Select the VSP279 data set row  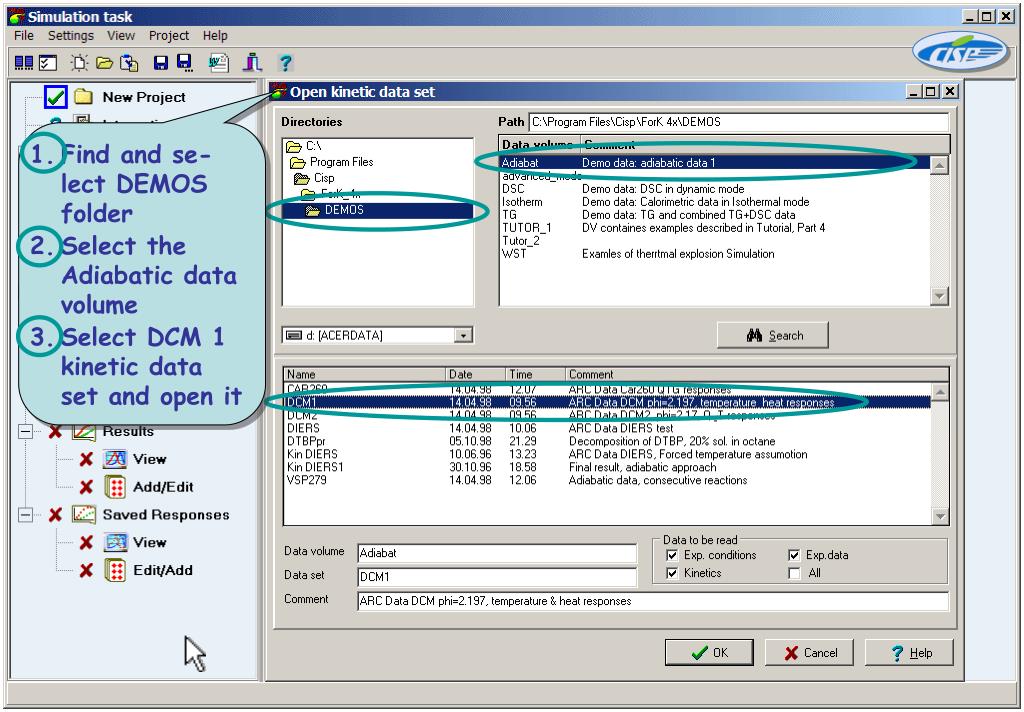[x=607, y=480]
